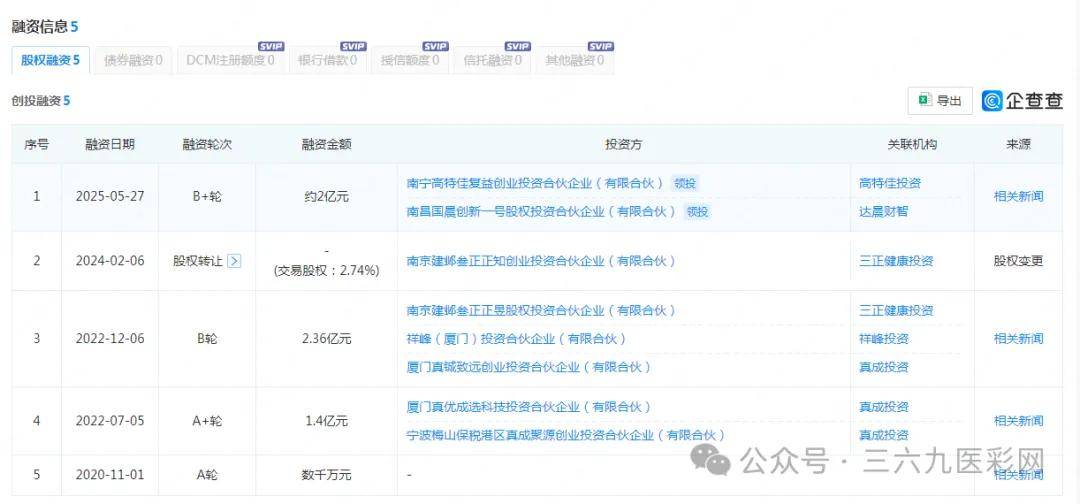Click the 融资轮次 column header
Image resolution: width=1080 pixels, height=504 pixels.
207,145
